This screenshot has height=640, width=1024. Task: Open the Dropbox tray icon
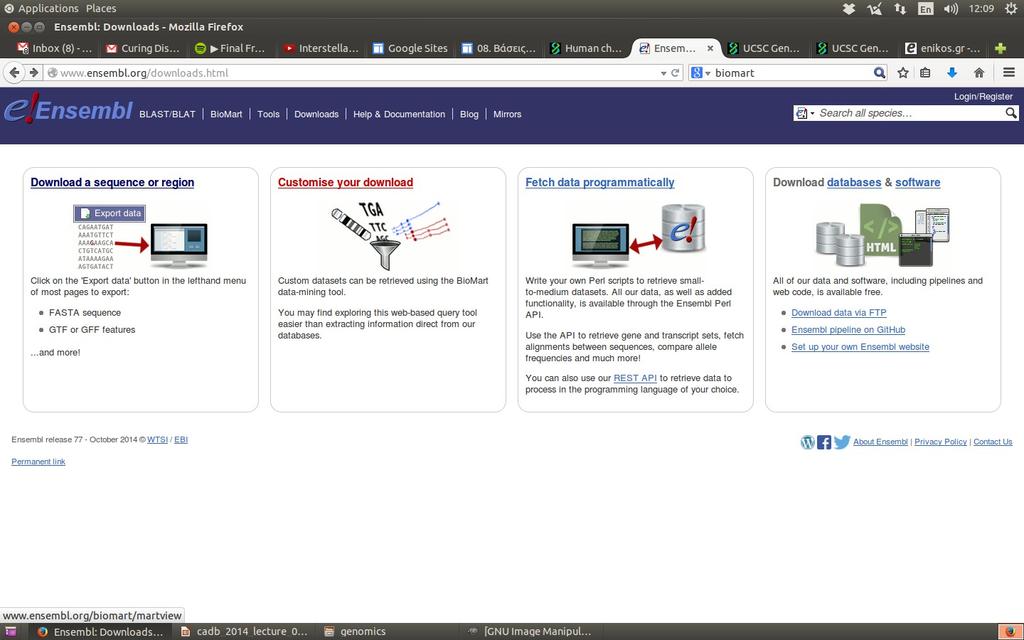click(x=848, y=8)
